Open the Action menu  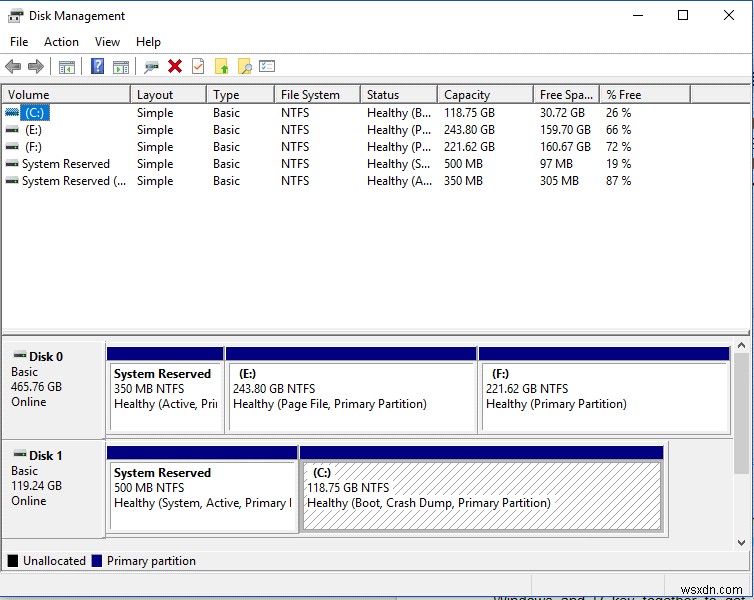pyautogui.click(x=61, y=42)
